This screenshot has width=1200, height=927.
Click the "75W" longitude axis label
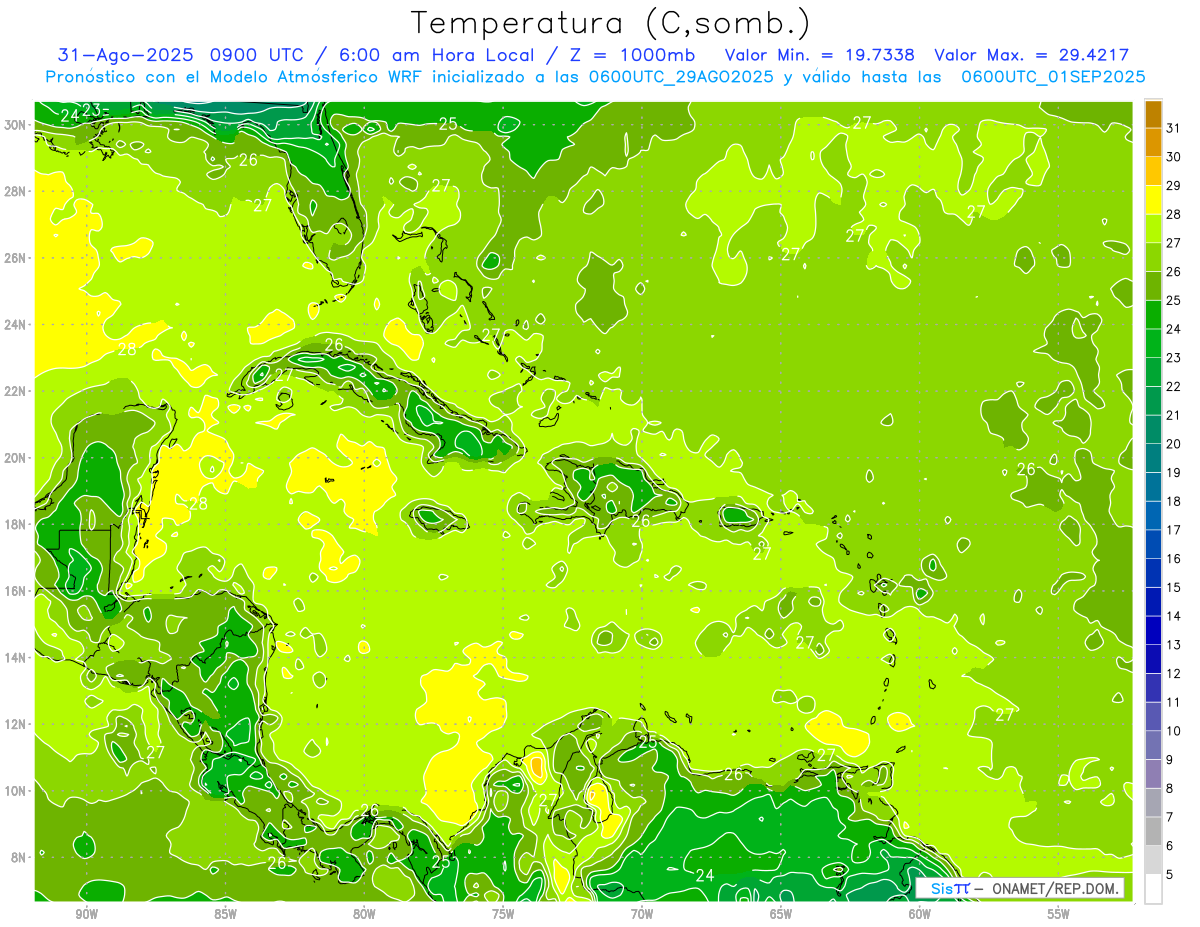coord(503,914)
